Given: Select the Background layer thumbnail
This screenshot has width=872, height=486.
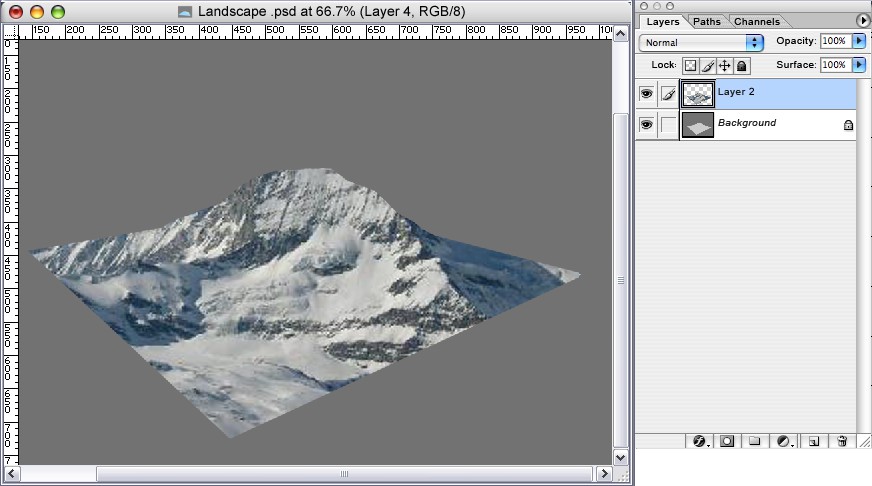Looking at the screenshot, I should 698,125.
